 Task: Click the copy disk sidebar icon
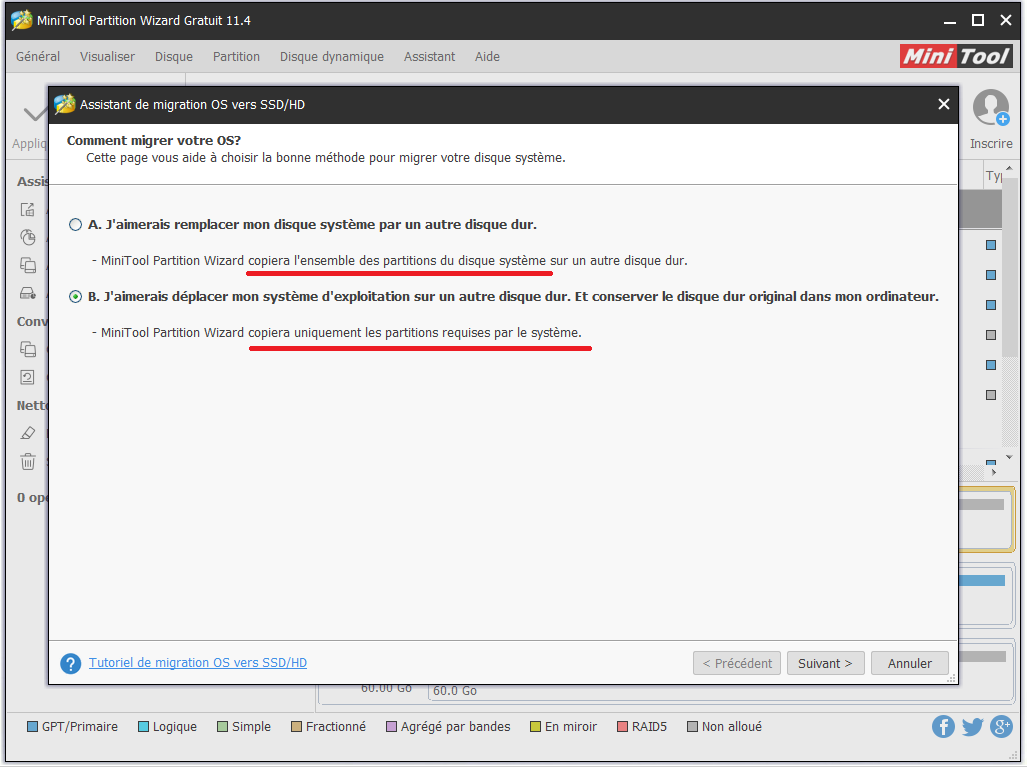28,293
